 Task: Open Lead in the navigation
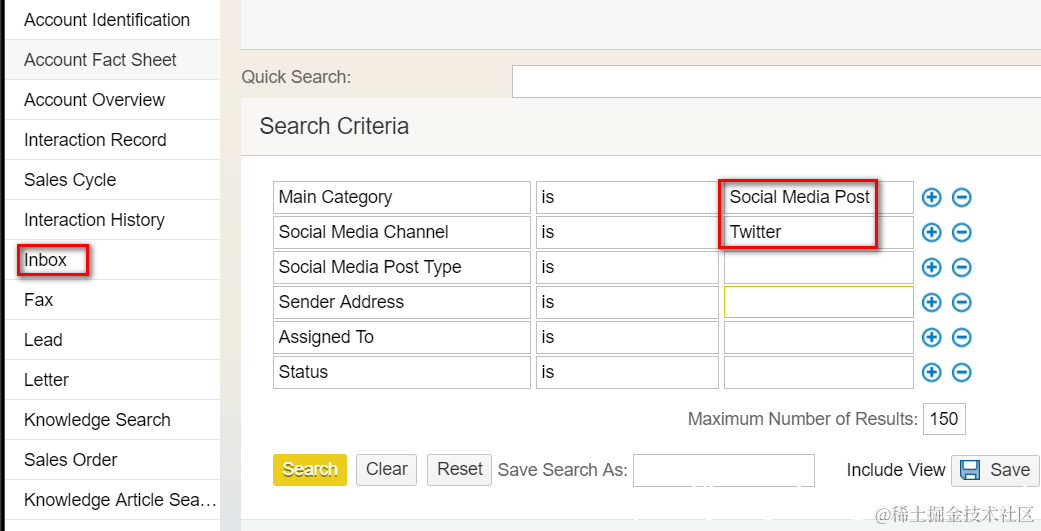[112, 340]
